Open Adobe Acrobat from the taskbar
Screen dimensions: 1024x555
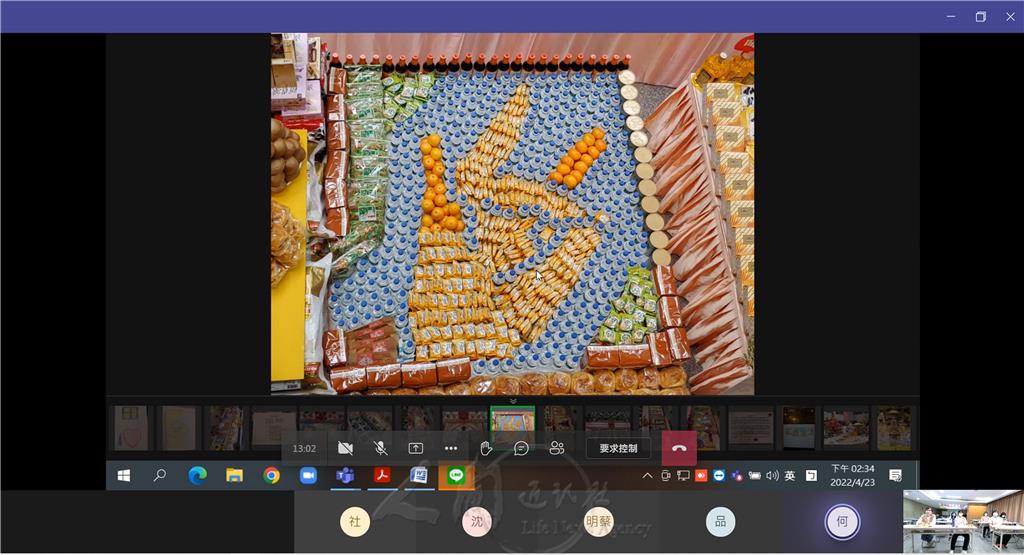click(x=382, y=476)
